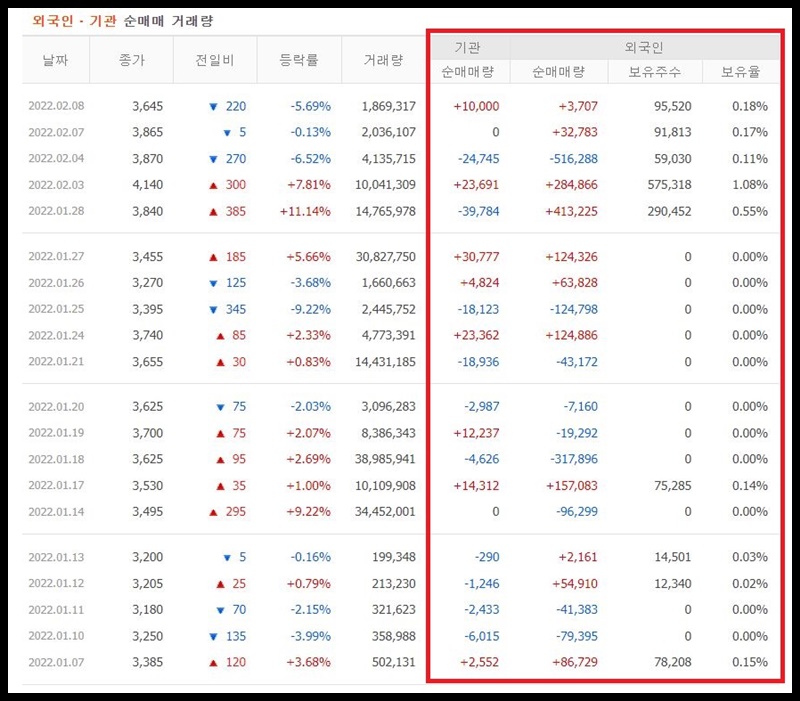Image resolution: width=800 pixels, height=701 pixels.
Task: Click the title 외국인 · 기관 순매매 거래량
Action: tap(122, 21)
